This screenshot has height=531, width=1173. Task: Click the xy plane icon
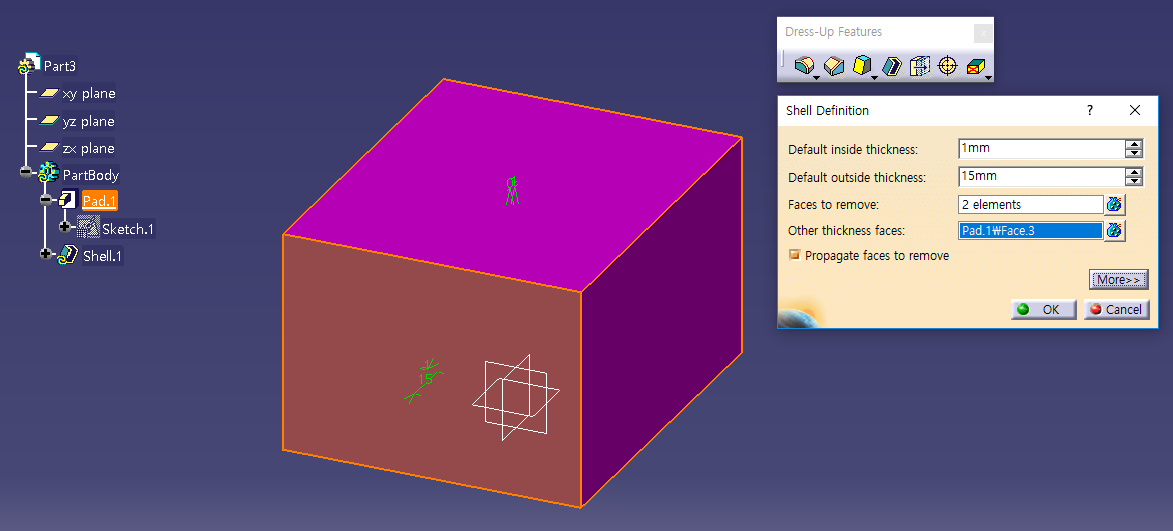[49, 93]
